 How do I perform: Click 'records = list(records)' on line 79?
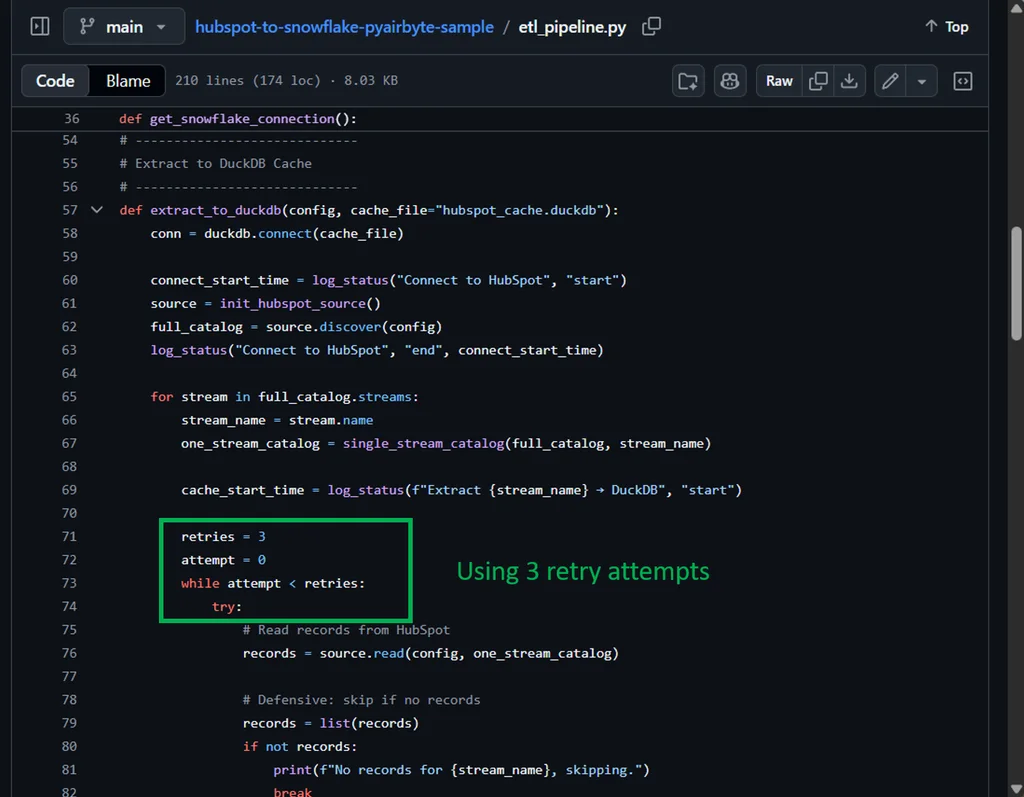coord(330,723)
